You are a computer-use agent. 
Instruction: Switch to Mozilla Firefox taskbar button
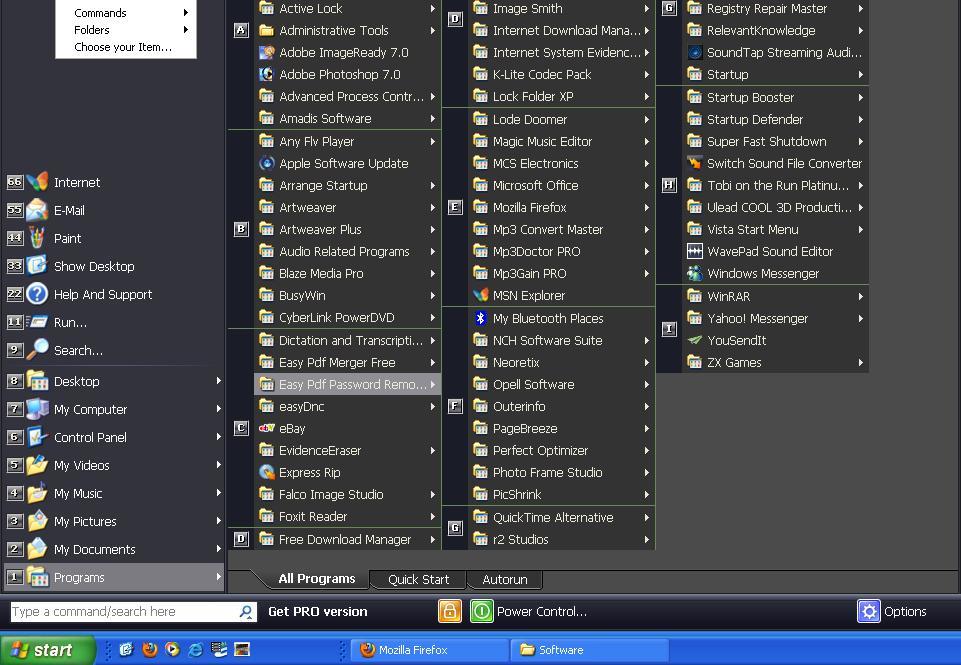429,650
